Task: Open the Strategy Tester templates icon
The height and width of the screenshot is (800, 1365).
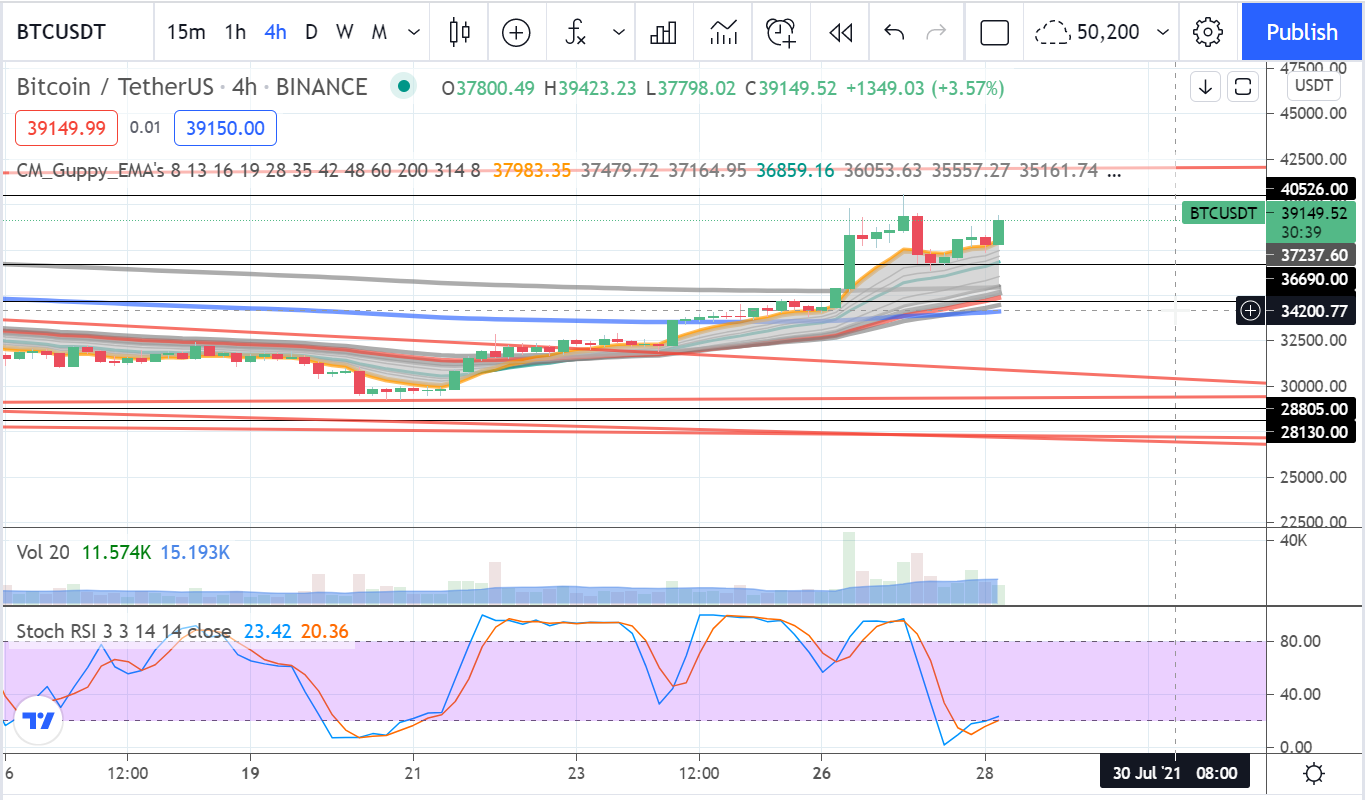Action: click(724, 32)
